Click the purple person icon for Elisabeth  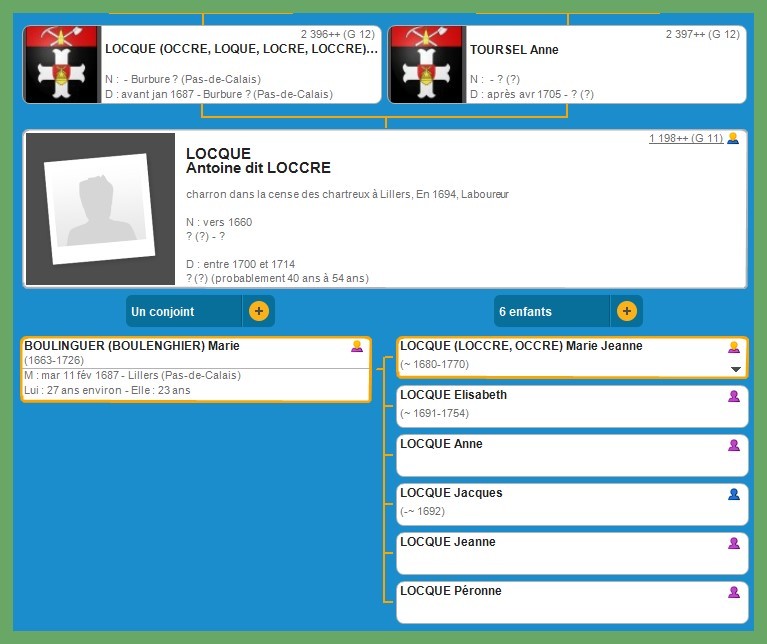(x=734, y=396)
